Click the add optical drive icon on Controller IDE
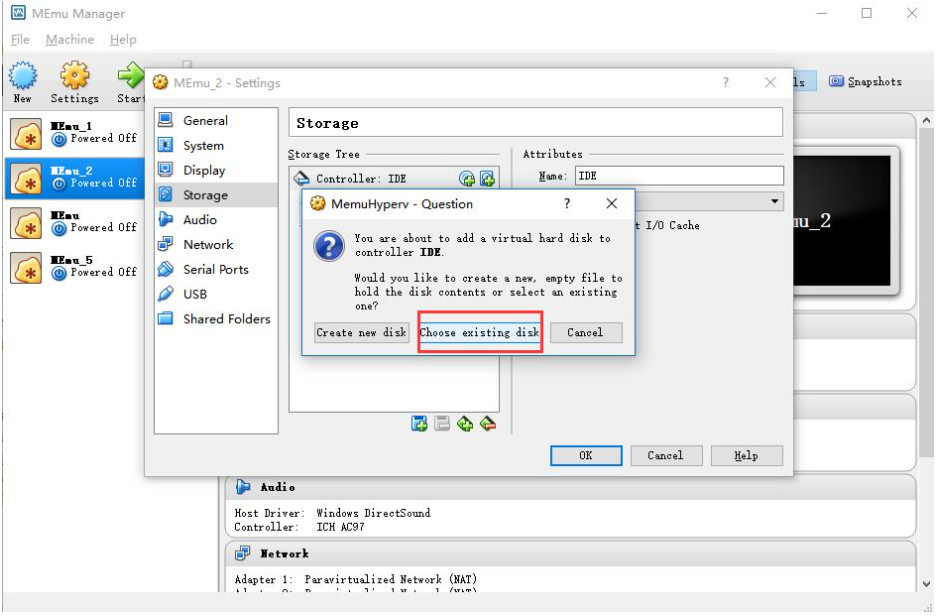937x616 pixels. (x=467, y=179)
